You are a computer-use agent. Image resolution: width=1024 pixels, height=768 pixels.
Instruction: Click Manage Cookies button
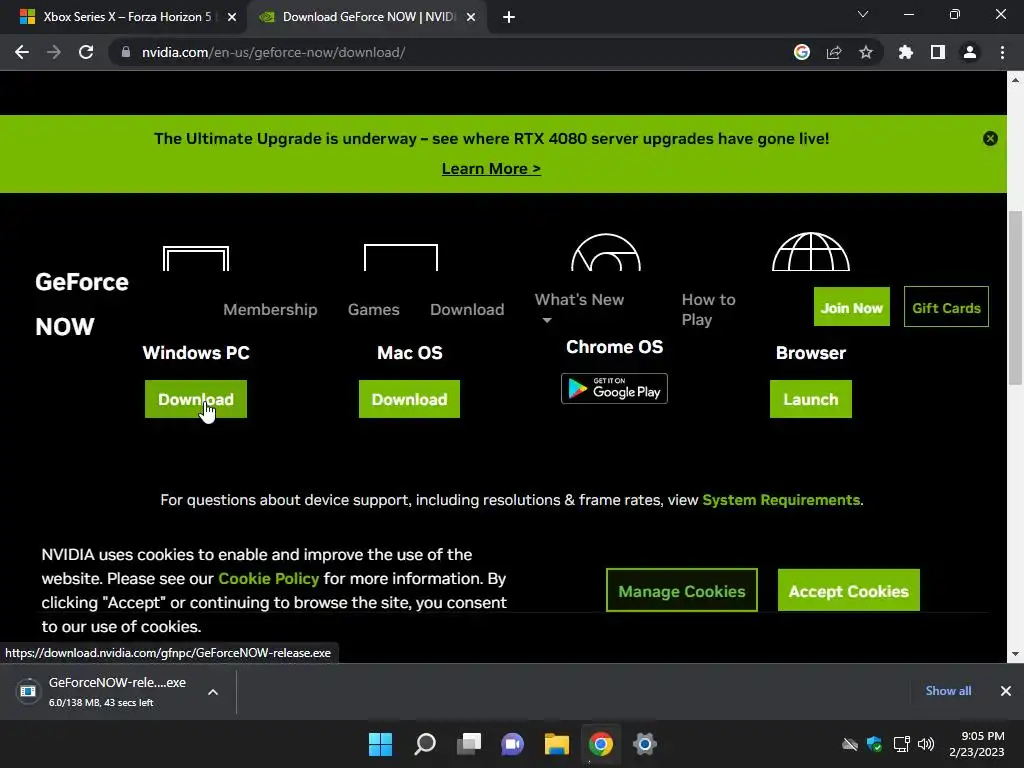pos(682,590)
